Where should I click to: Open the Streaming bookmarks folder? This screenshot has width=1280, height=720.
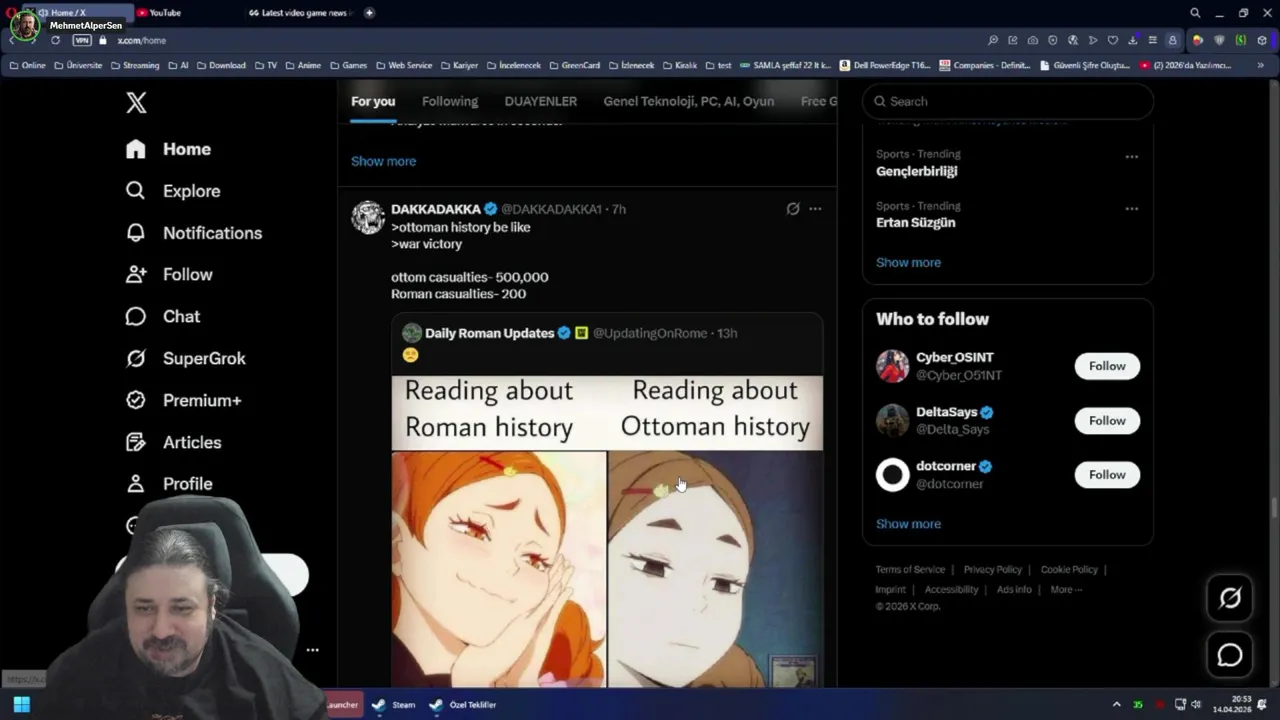[135, 65]
